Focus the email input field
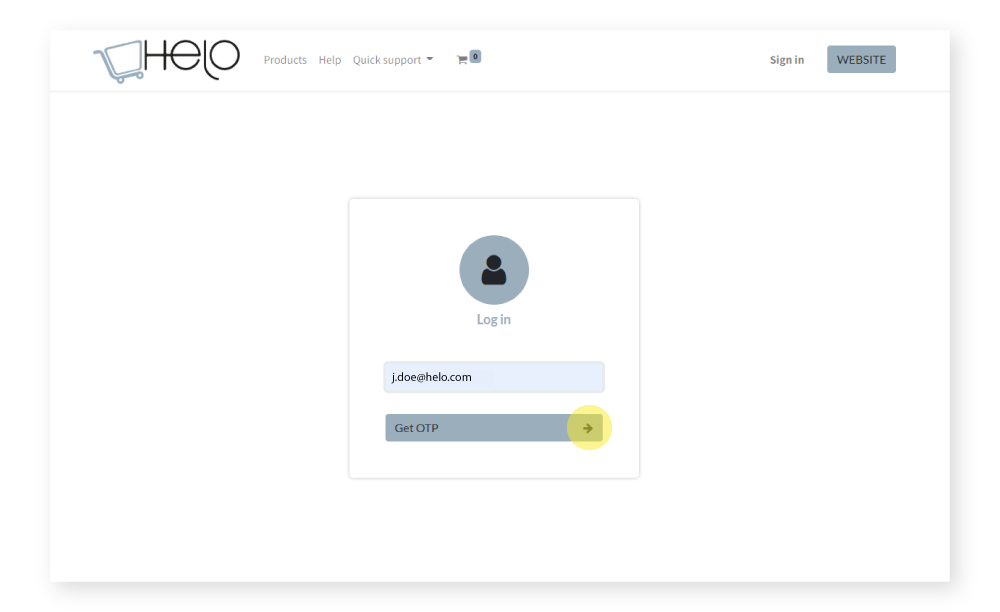This screenshot has height=612, width=1000. pos(540,377)
